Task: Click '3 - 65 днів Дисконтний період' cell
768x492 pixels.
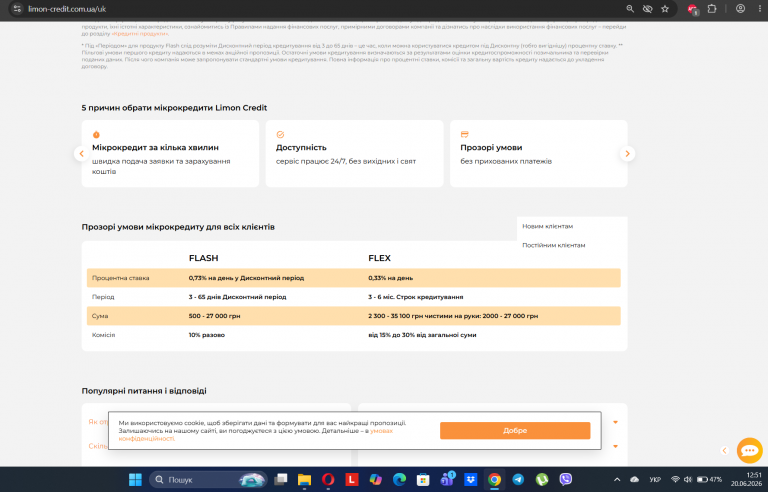Action: click(x=237, y=297)
